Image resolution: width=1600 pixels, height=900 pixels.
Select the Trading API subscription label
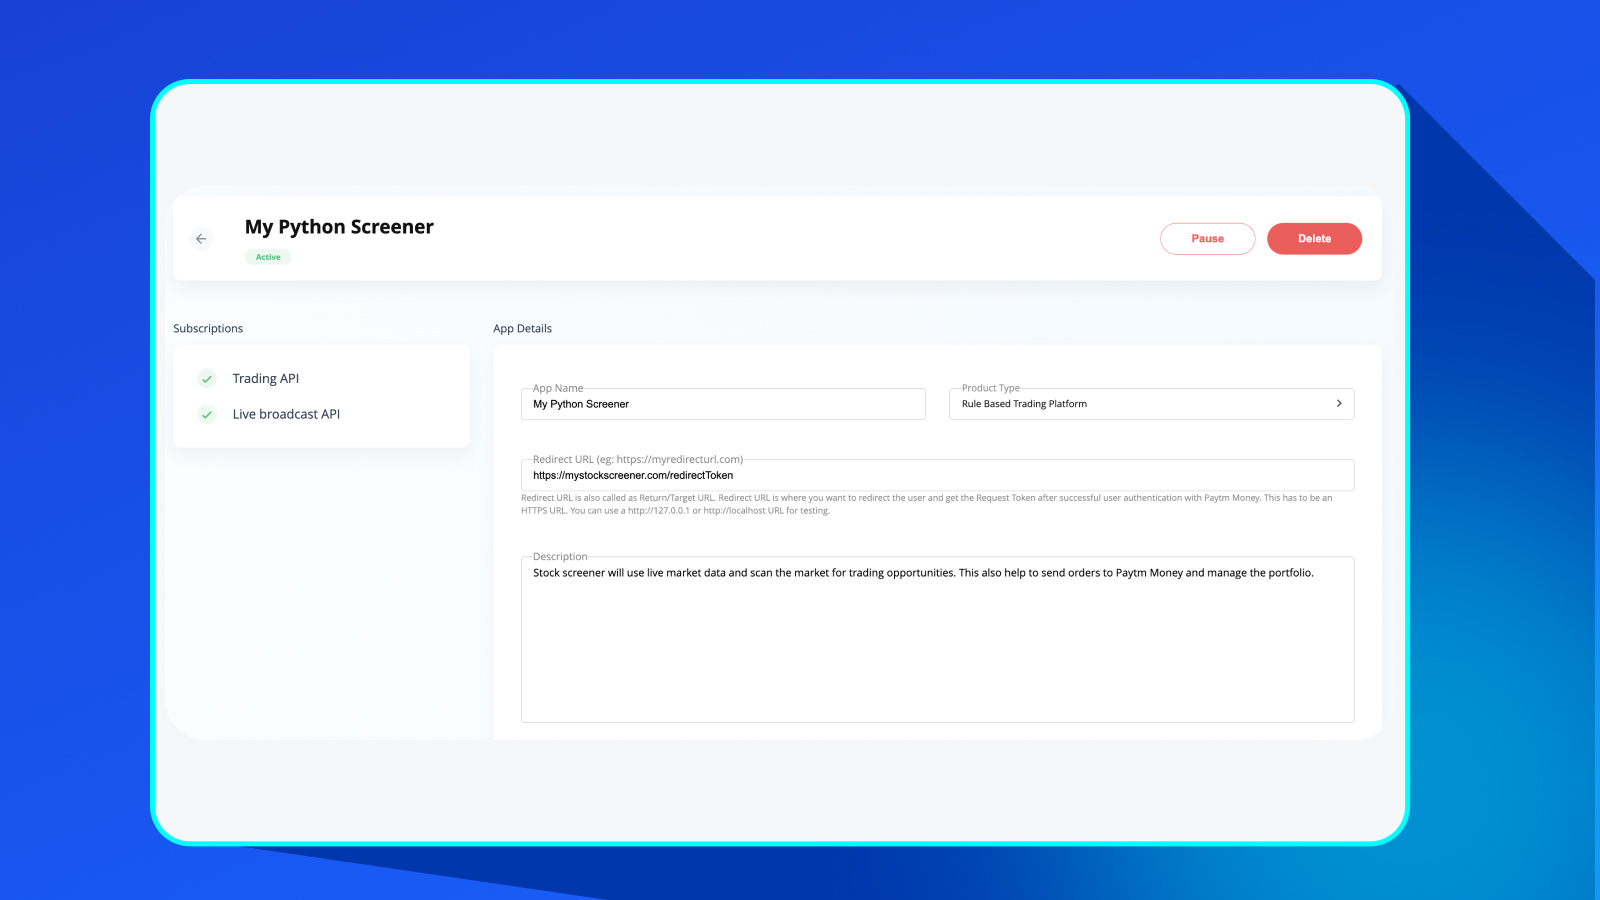tap(266, 379)
